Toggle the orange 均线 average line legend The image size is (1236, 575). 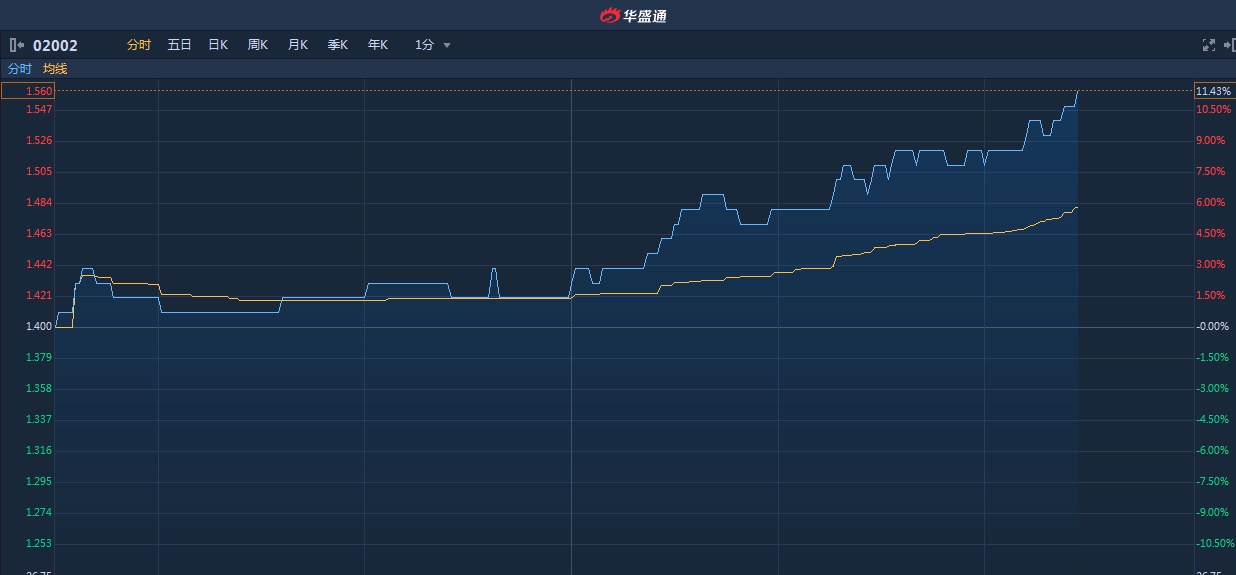[55, 69]
